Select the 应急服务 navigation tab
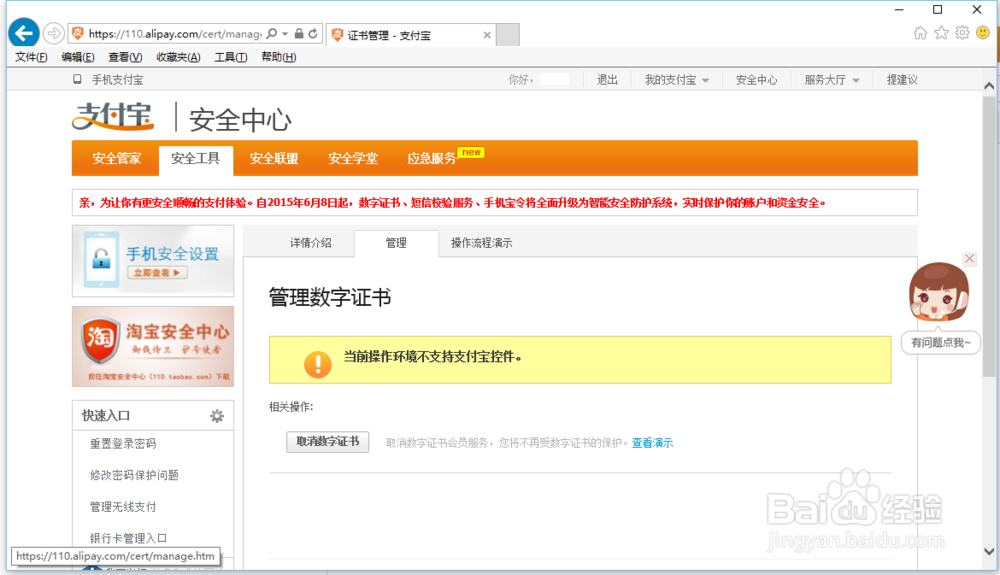This screenshot has width=1000, height=575. click(432, 158)
